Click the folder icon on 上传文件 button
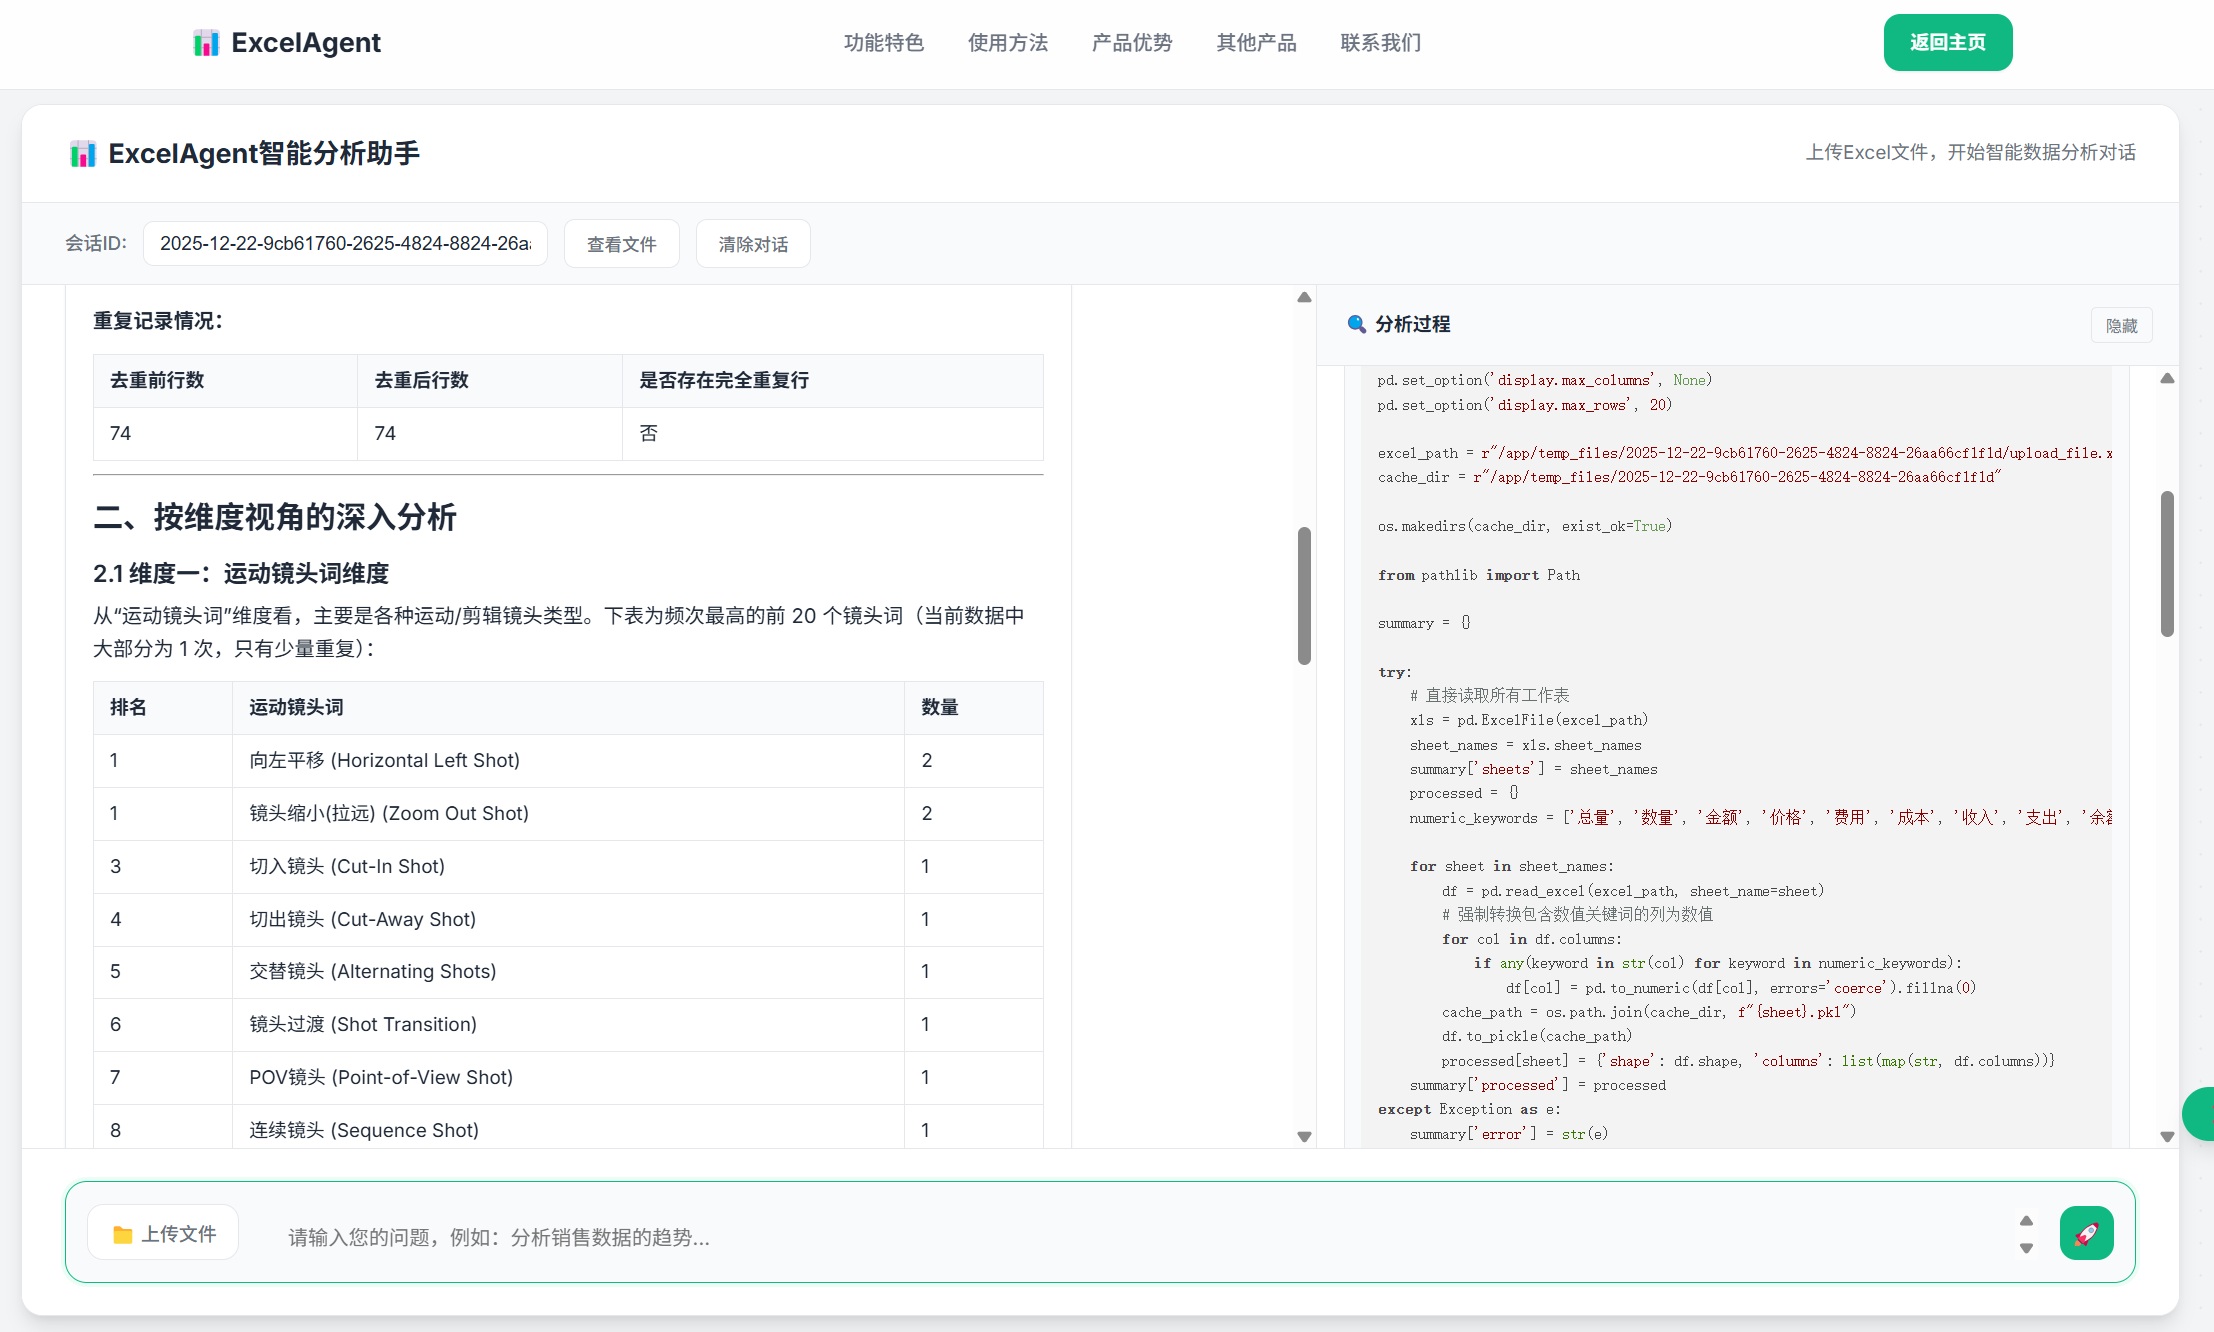The width and height of the screenshot is (2214, 1332). pos(122,1233)
